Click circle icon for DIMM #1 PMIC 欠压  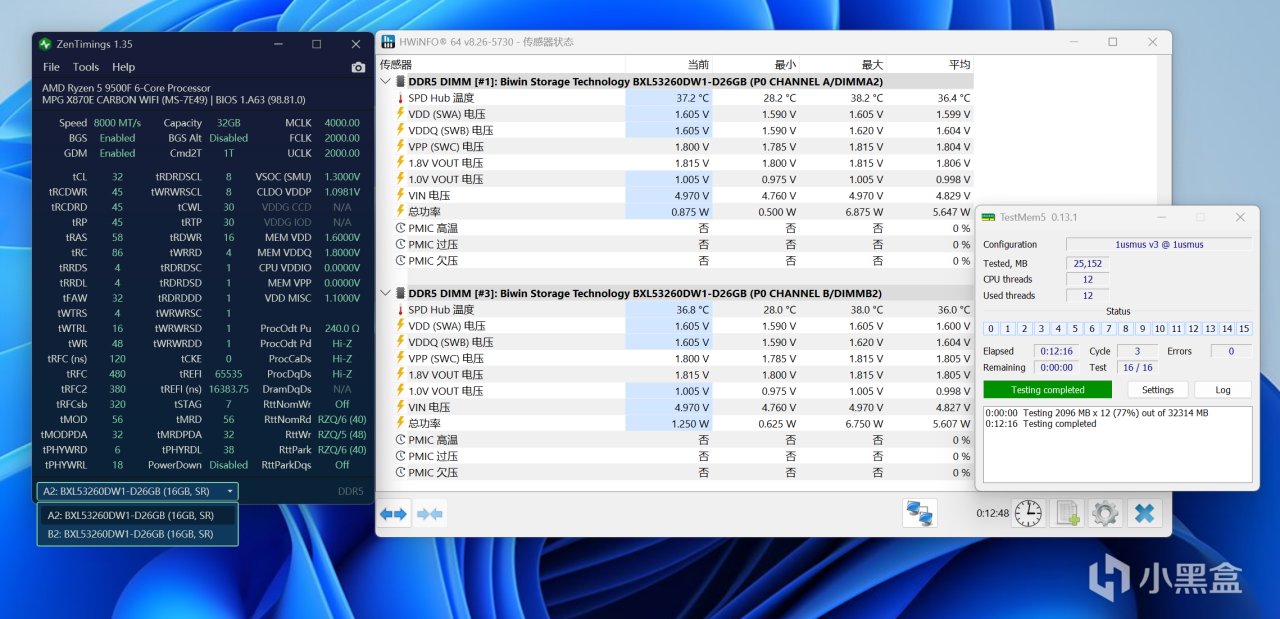coord(401,261)
